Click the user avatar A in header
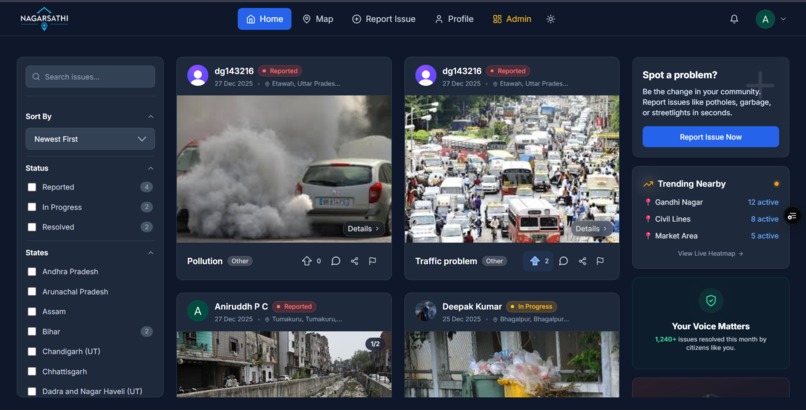 (765, 19)
